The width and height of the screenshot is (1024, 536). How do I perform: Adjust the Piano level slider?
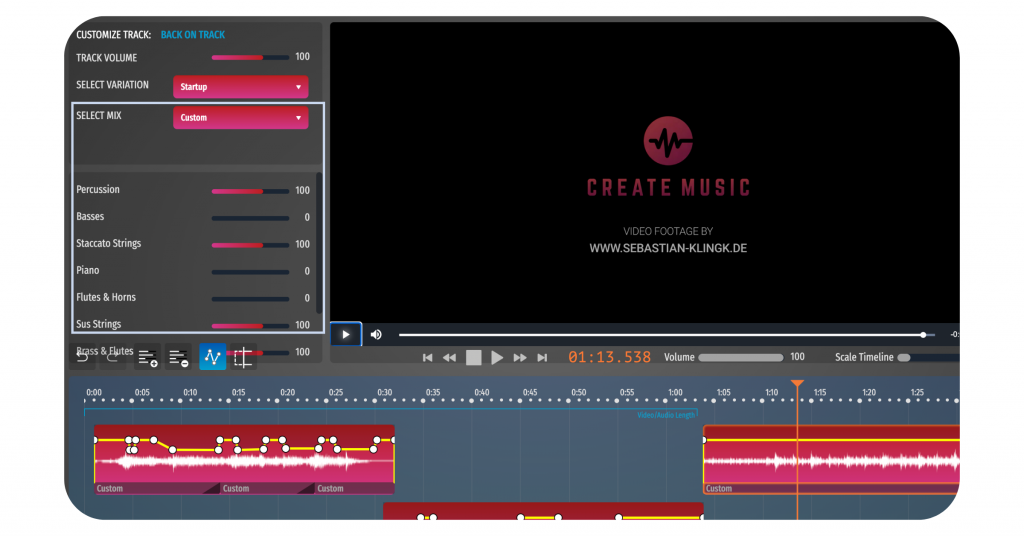[x=250, y=272]
